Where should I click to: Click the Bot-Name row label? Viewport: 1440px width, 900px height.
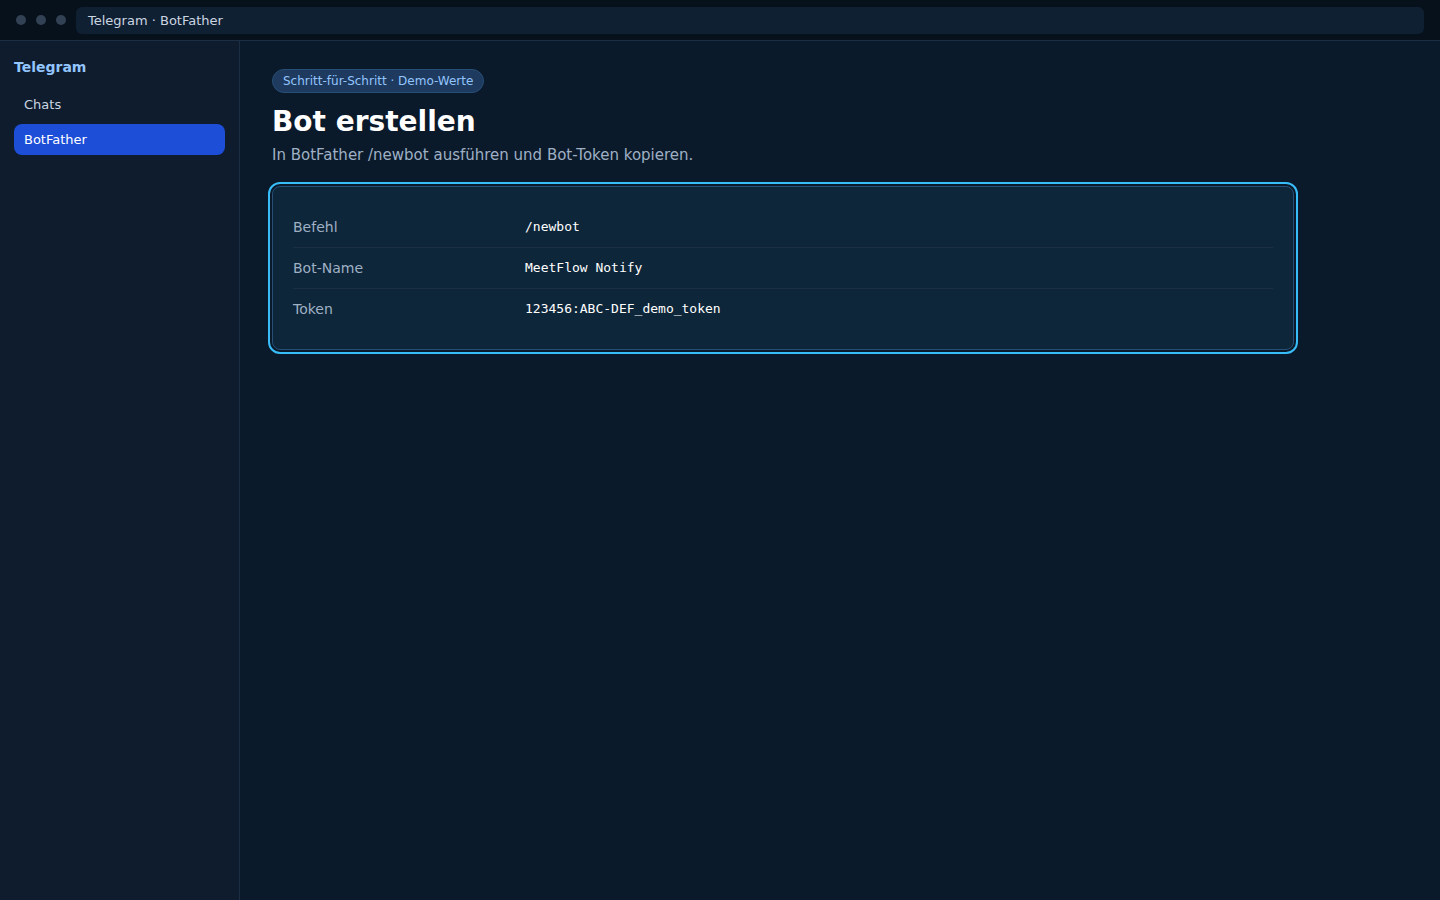(x=328, y=268)
